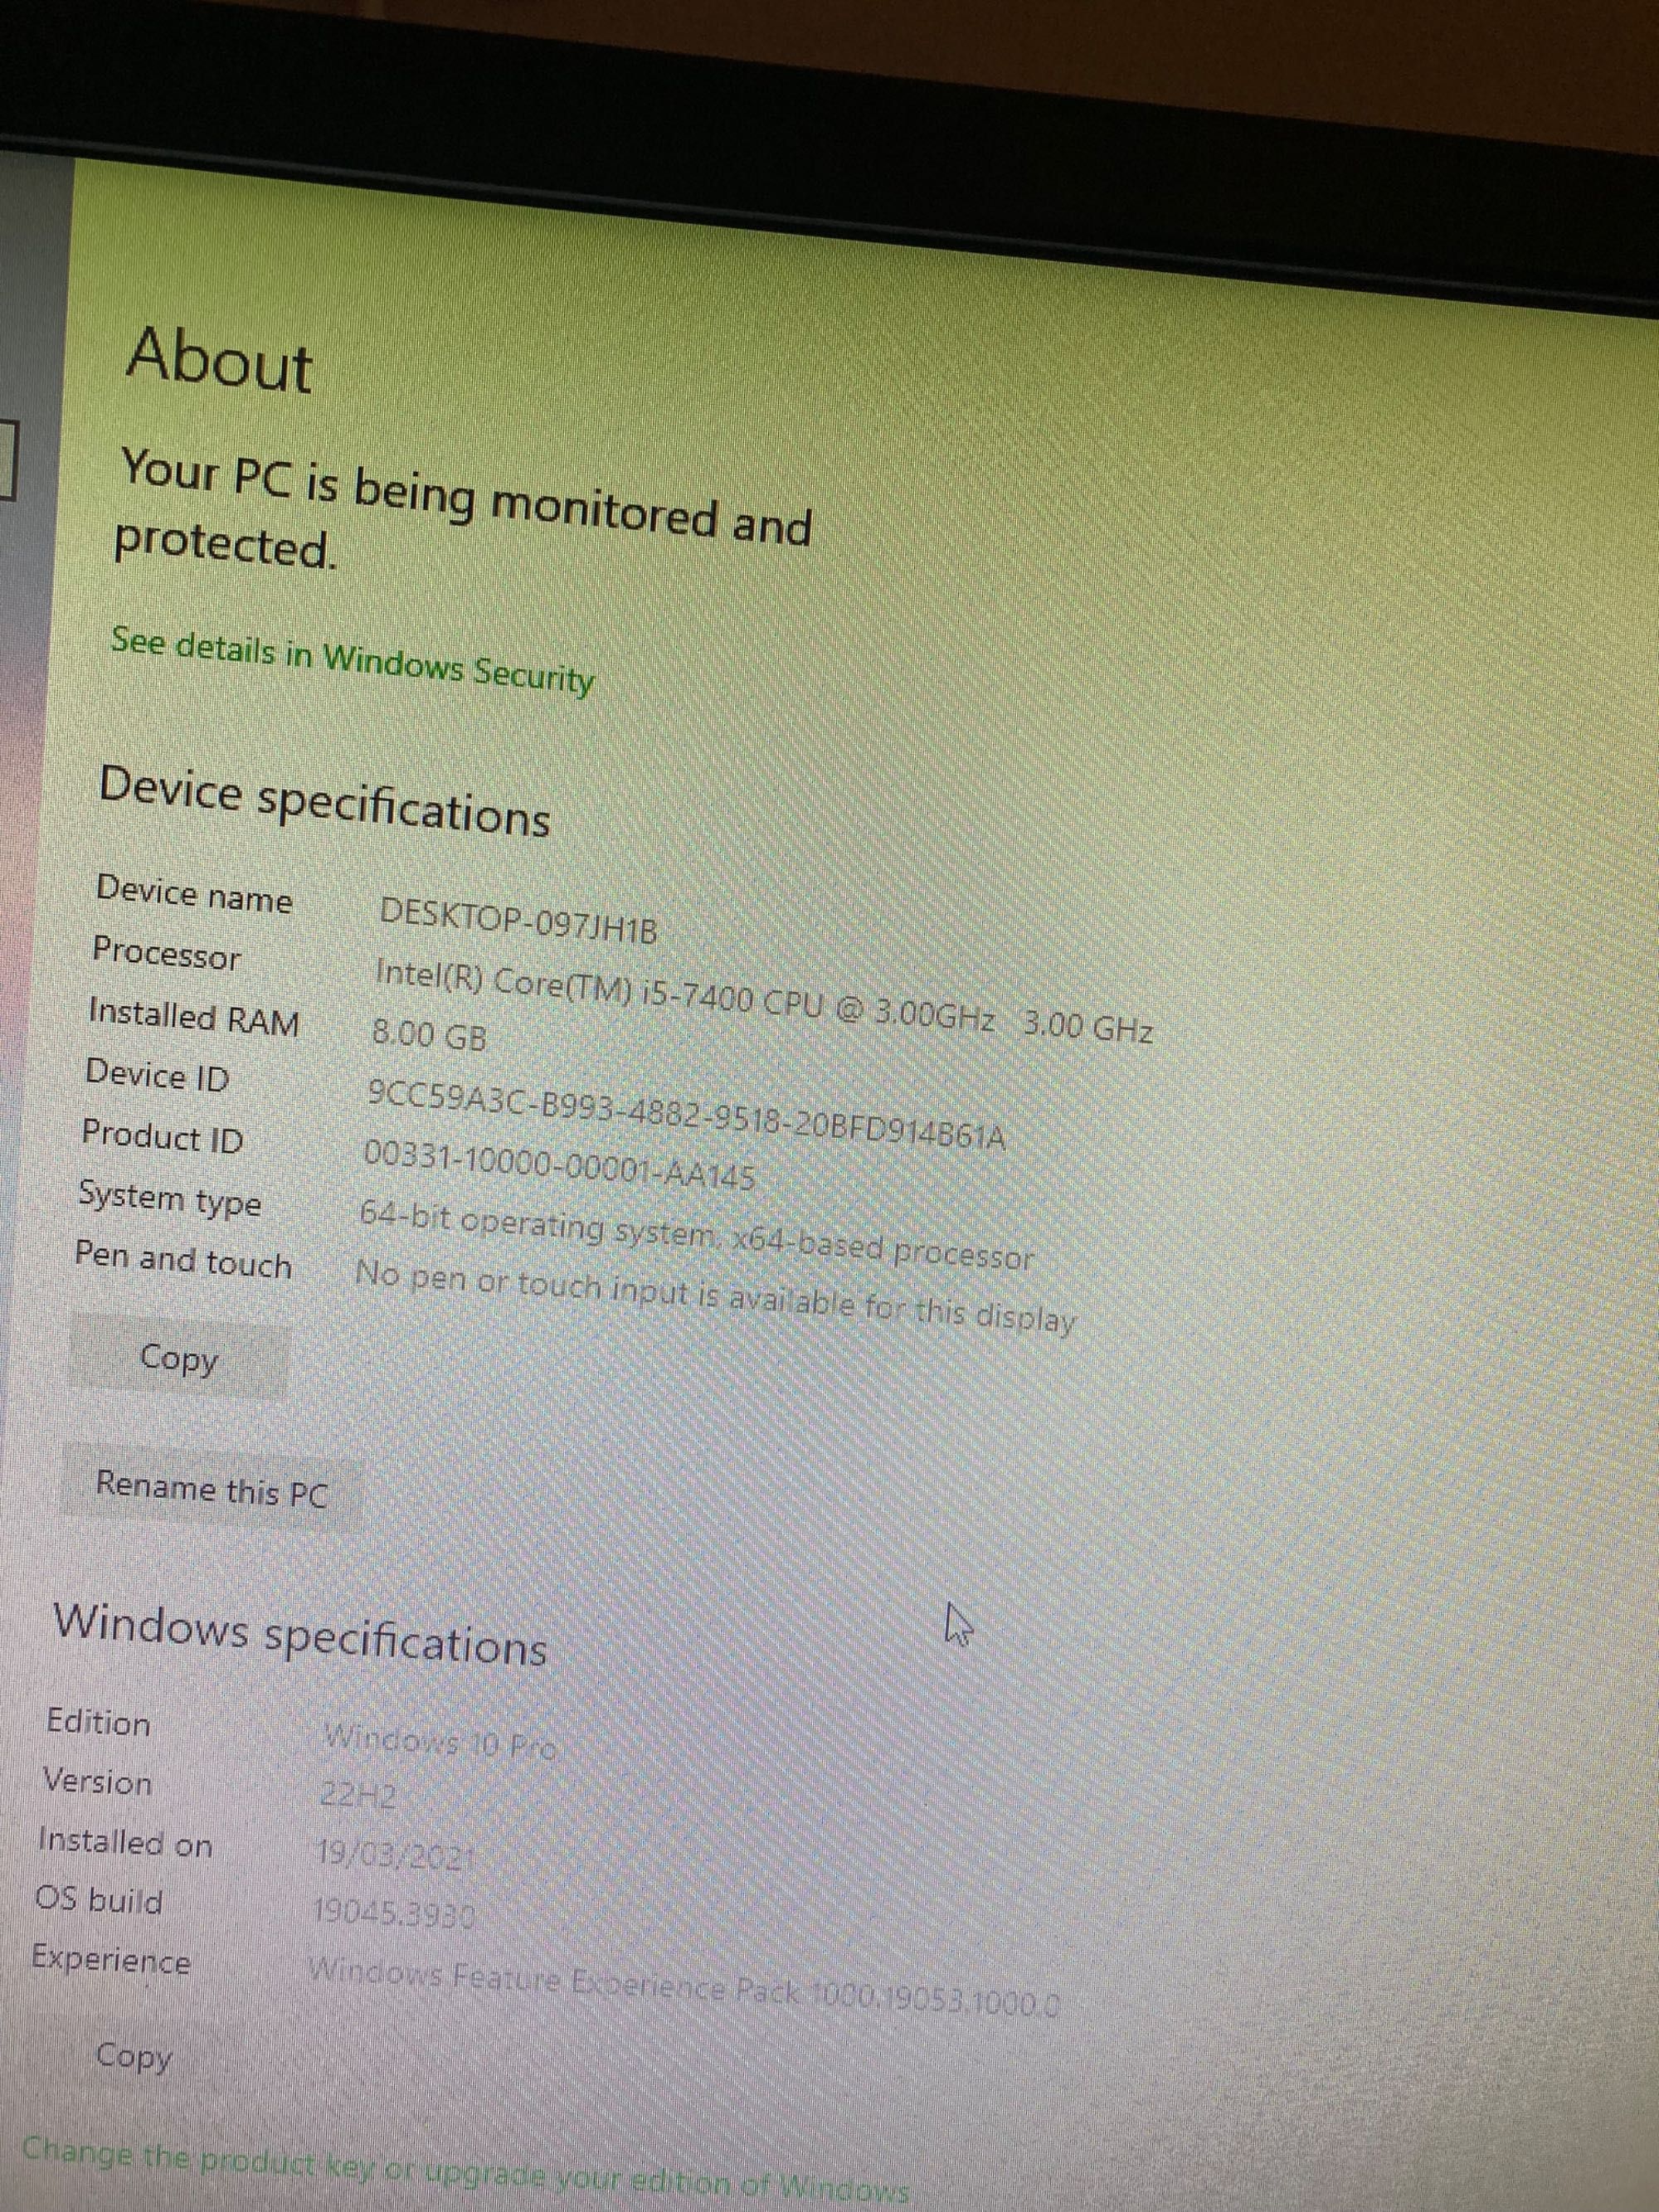The width and height of the screenshot is (1659, 2212).
Task: Copy the device specifications
Action: 178,1359
